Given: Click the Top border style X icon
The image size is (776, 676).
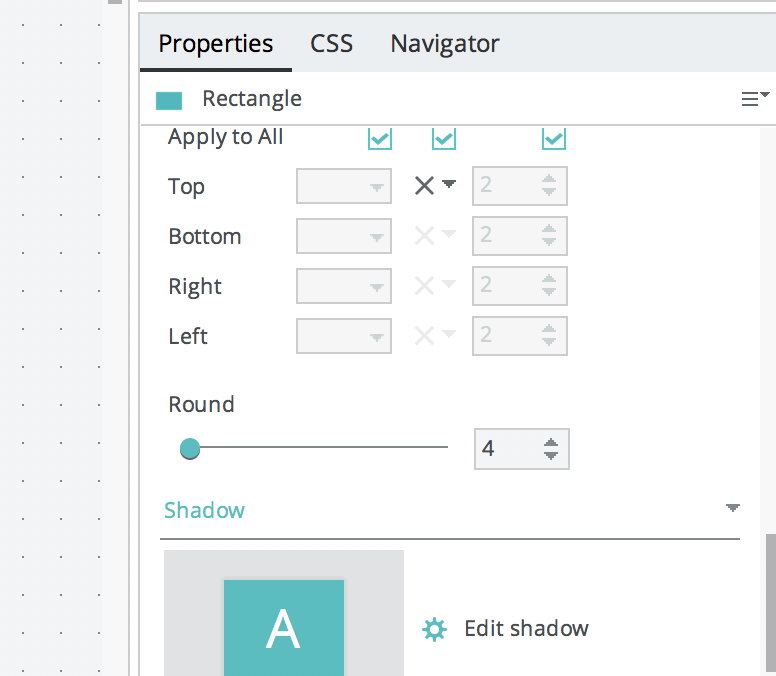Looking at the screenshot, I should coord(425,185).
